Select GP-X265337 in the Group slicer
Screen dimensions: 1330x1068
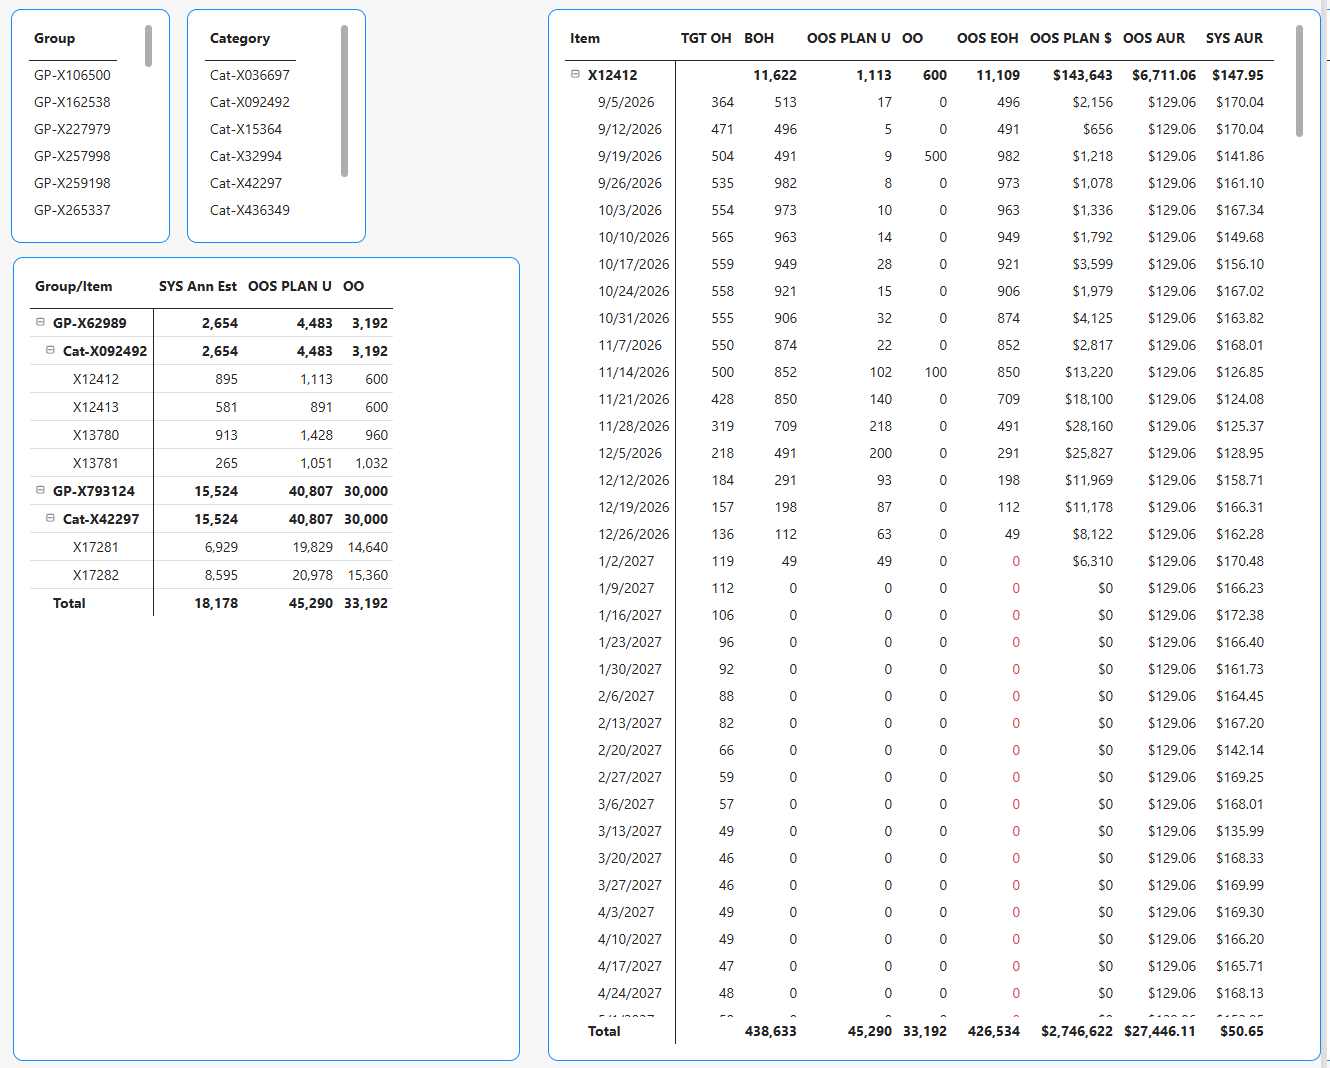(x=72, y=210)
